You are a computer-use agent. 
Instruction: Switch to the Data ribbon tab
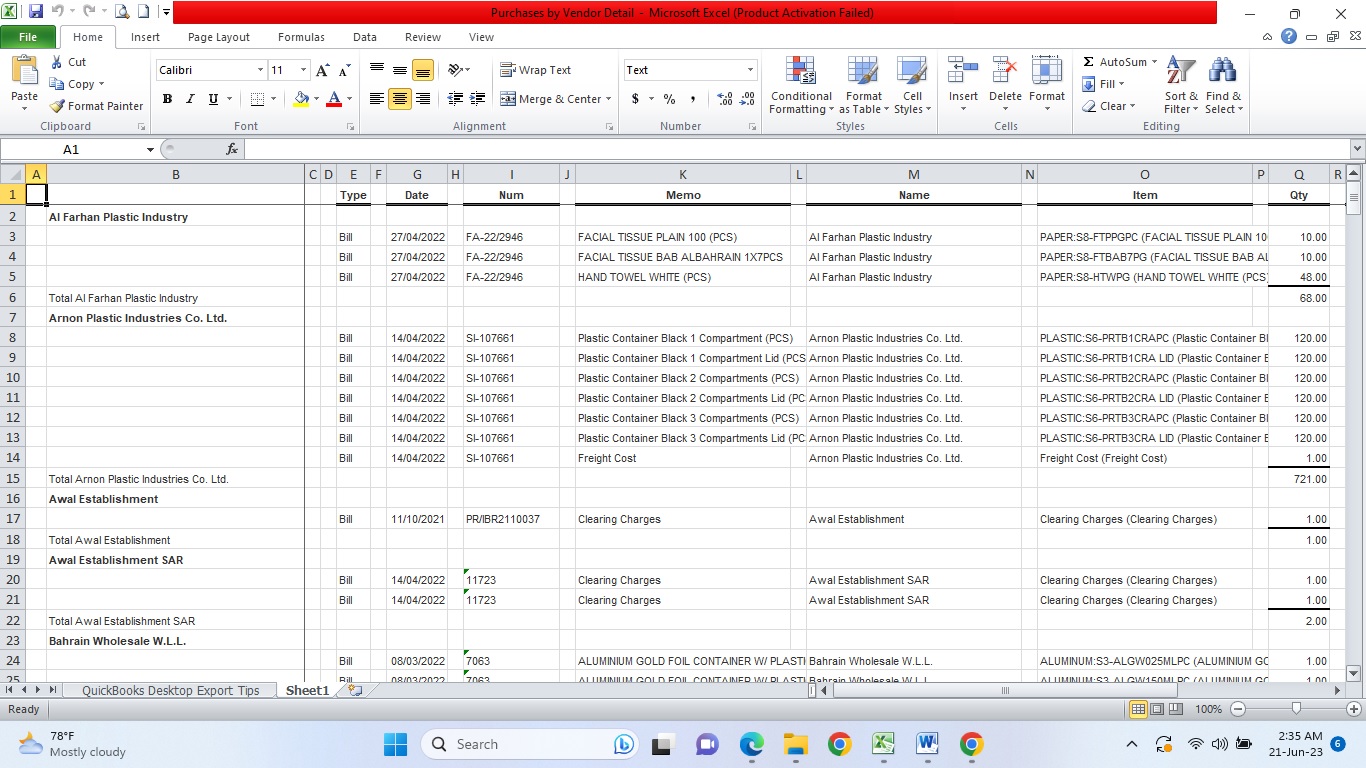point(365,37)
